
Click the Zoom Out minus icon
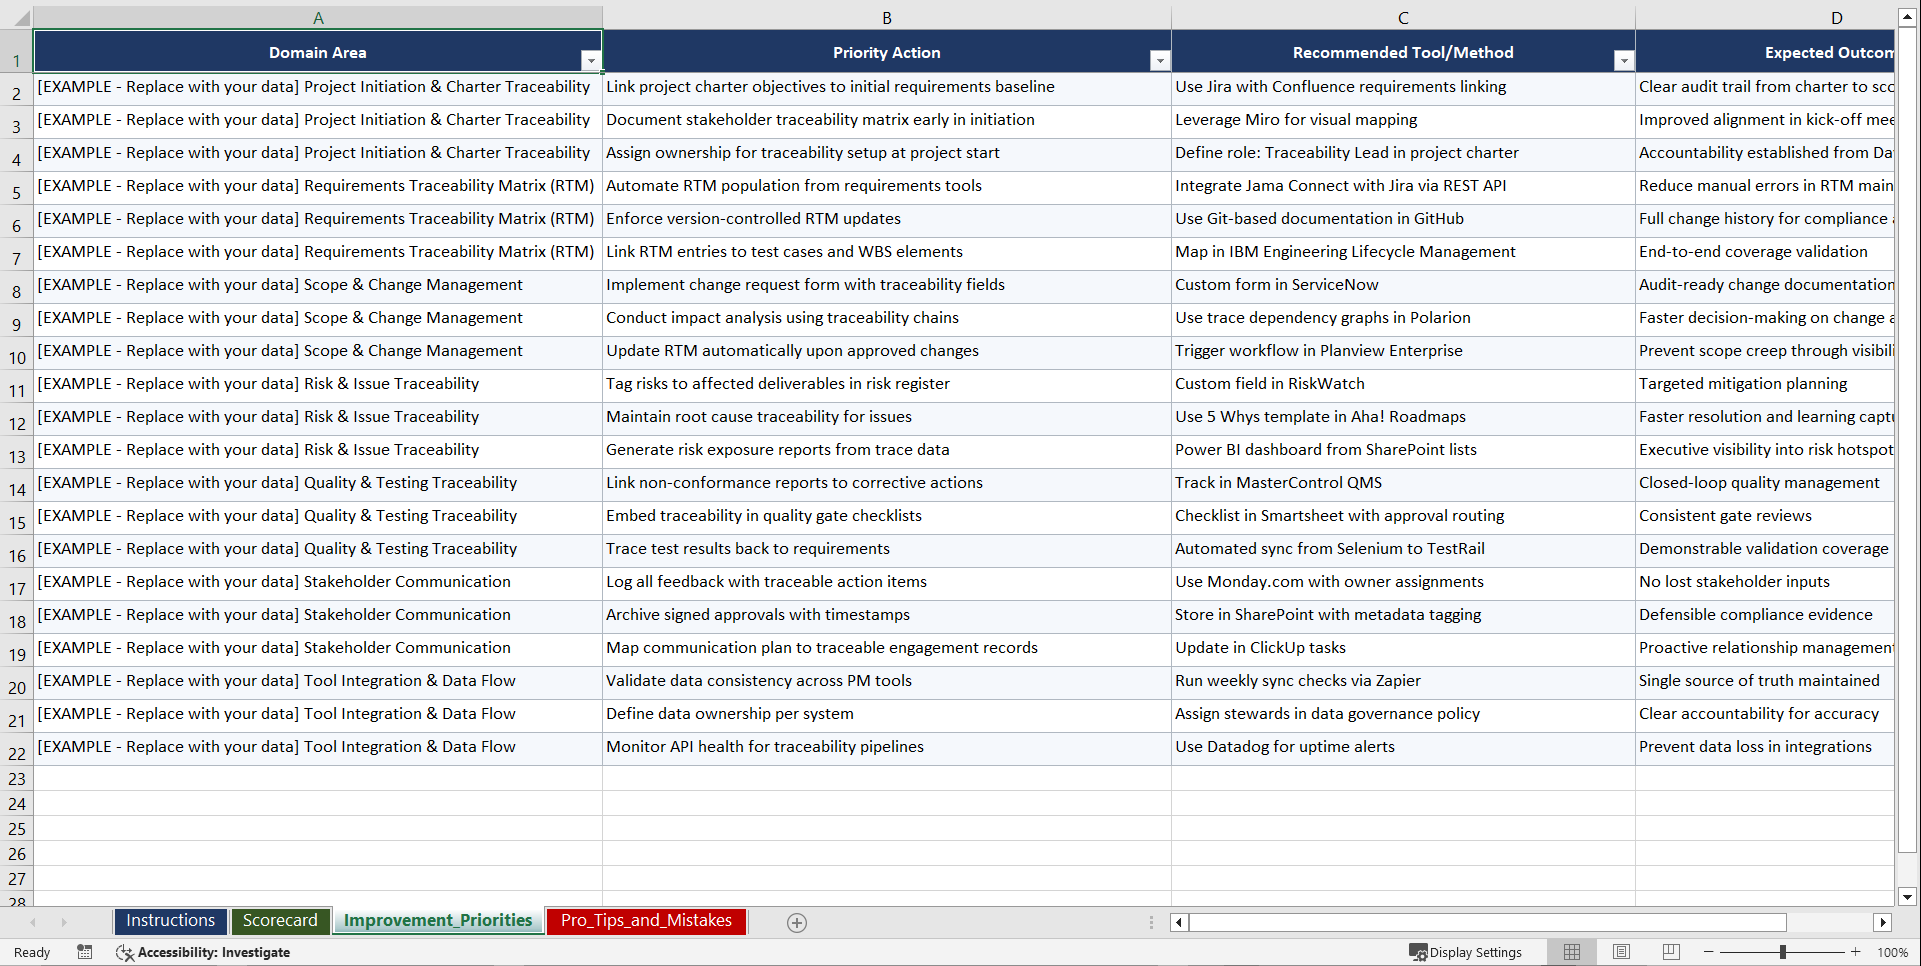1709,952
